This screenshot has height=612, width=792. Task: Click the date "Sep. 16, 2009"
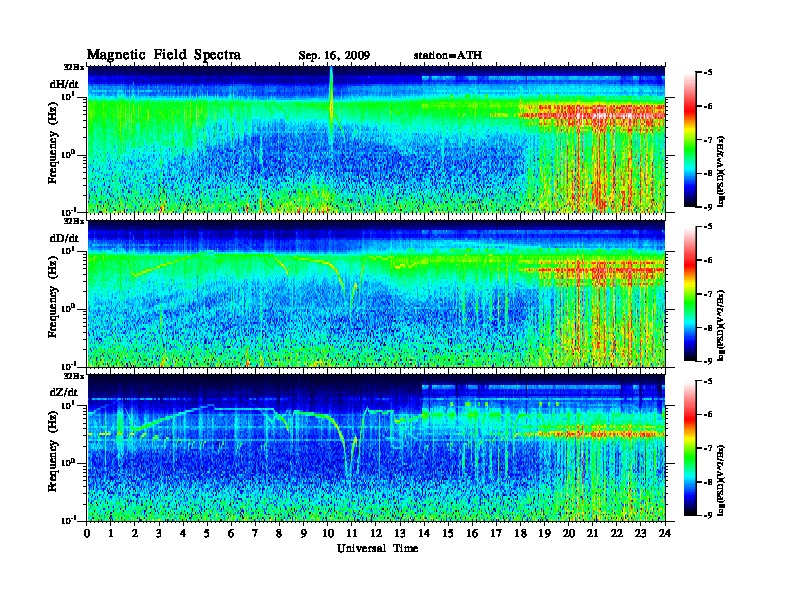point(334,56)
